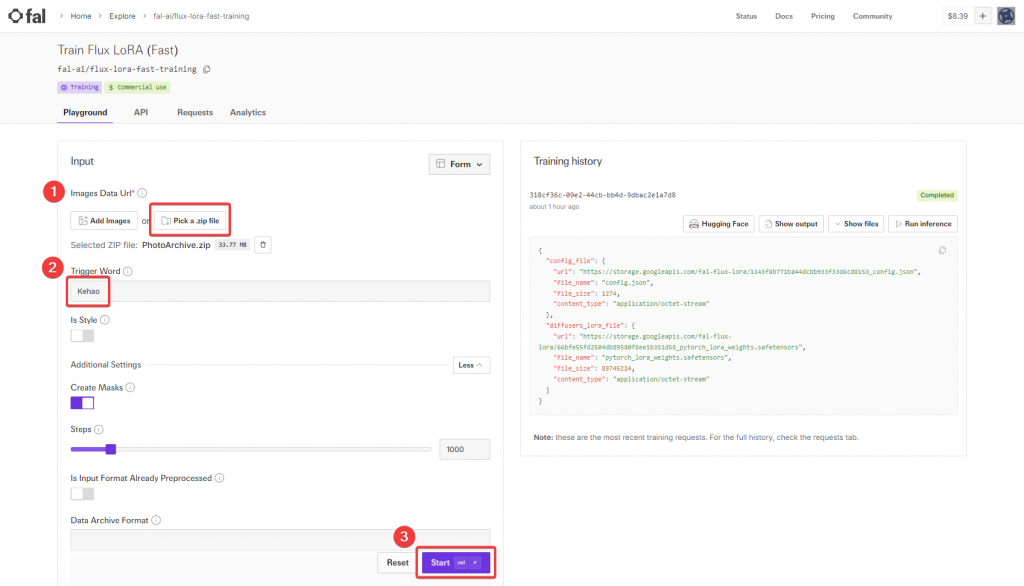
Task: Switch to the API tab
Action: click(x=141, y=112)
